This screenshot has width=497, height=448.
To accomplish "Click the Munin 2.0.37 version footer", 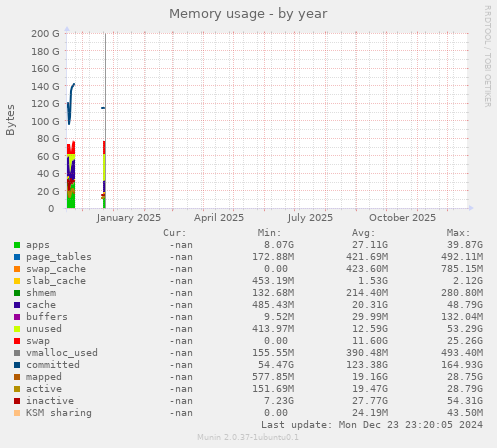I will [x=248, y=437].
